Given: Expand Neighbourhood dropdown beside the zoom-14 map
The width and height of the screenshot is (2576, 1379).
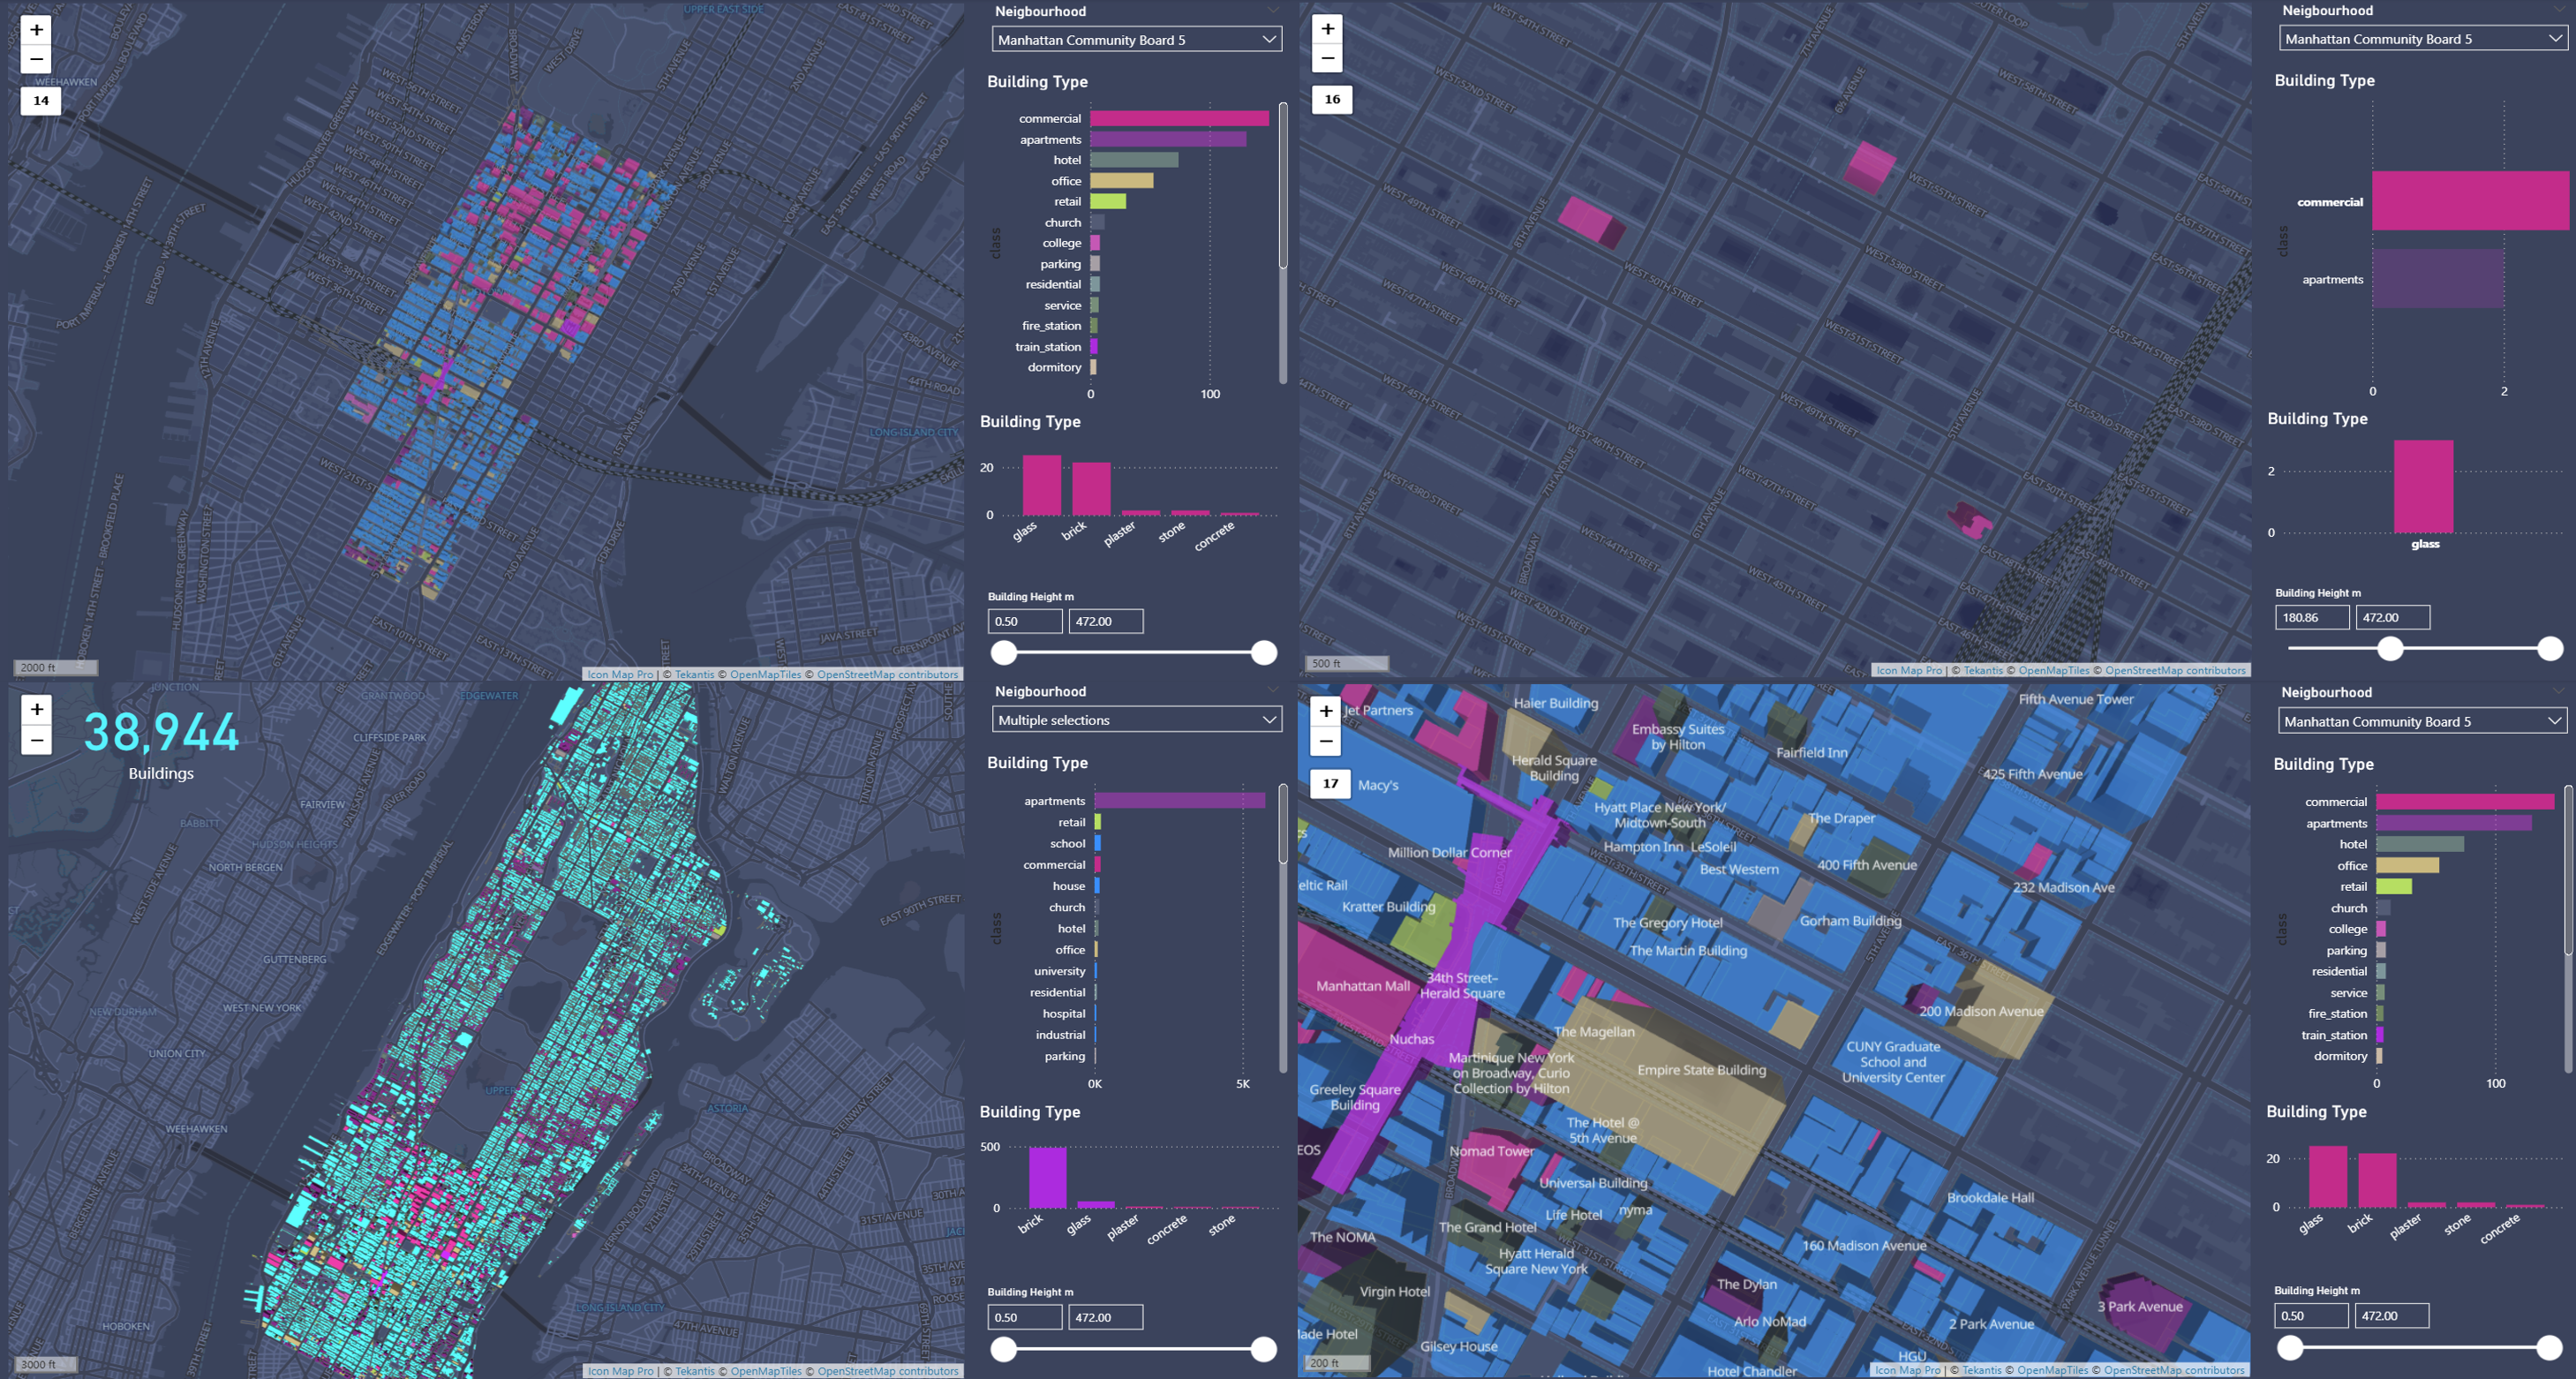Looking at the screenshot, I should 1136,40.
